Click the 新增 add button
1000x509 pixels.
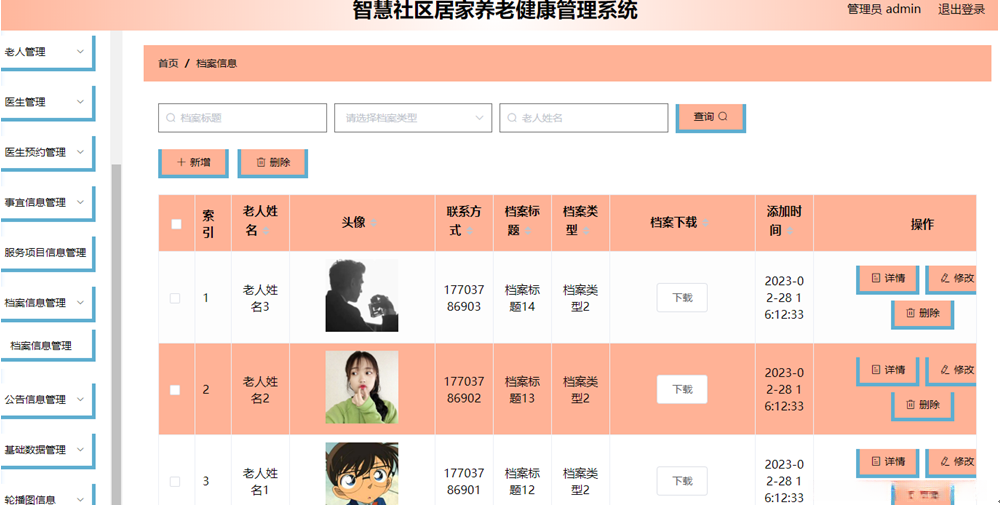click(193, 163)
